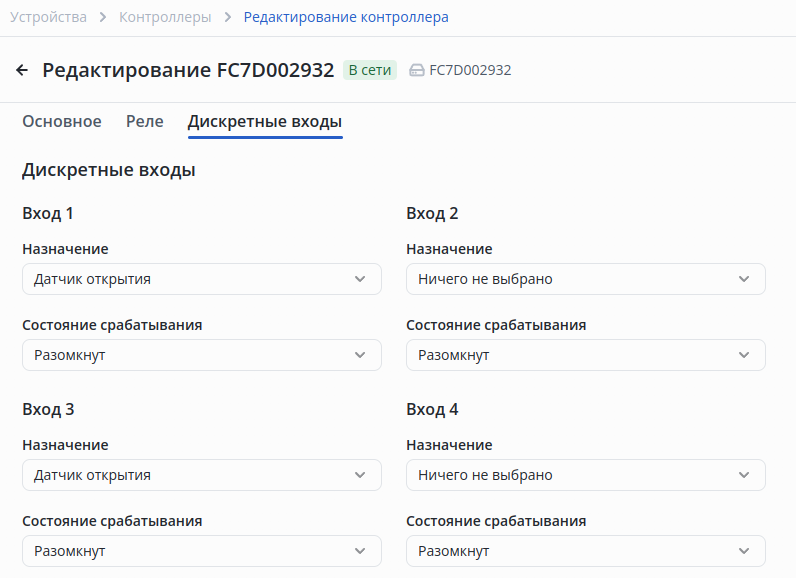Click the Редактирование контроллера breadcrumb
This screenshot has height=578, width=796.
(346, 17)
